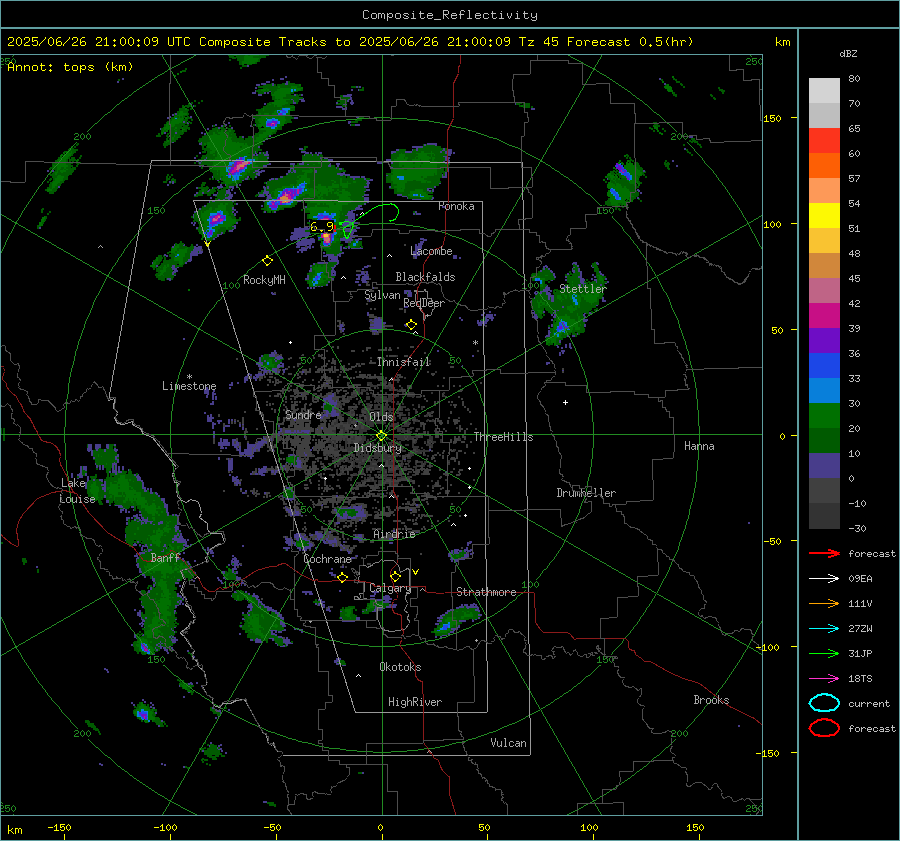The height and width of the screenshot is (841, 900).
Task: Click the radar-center diamond near Didsbury
Action: click(x=381, y=436)
